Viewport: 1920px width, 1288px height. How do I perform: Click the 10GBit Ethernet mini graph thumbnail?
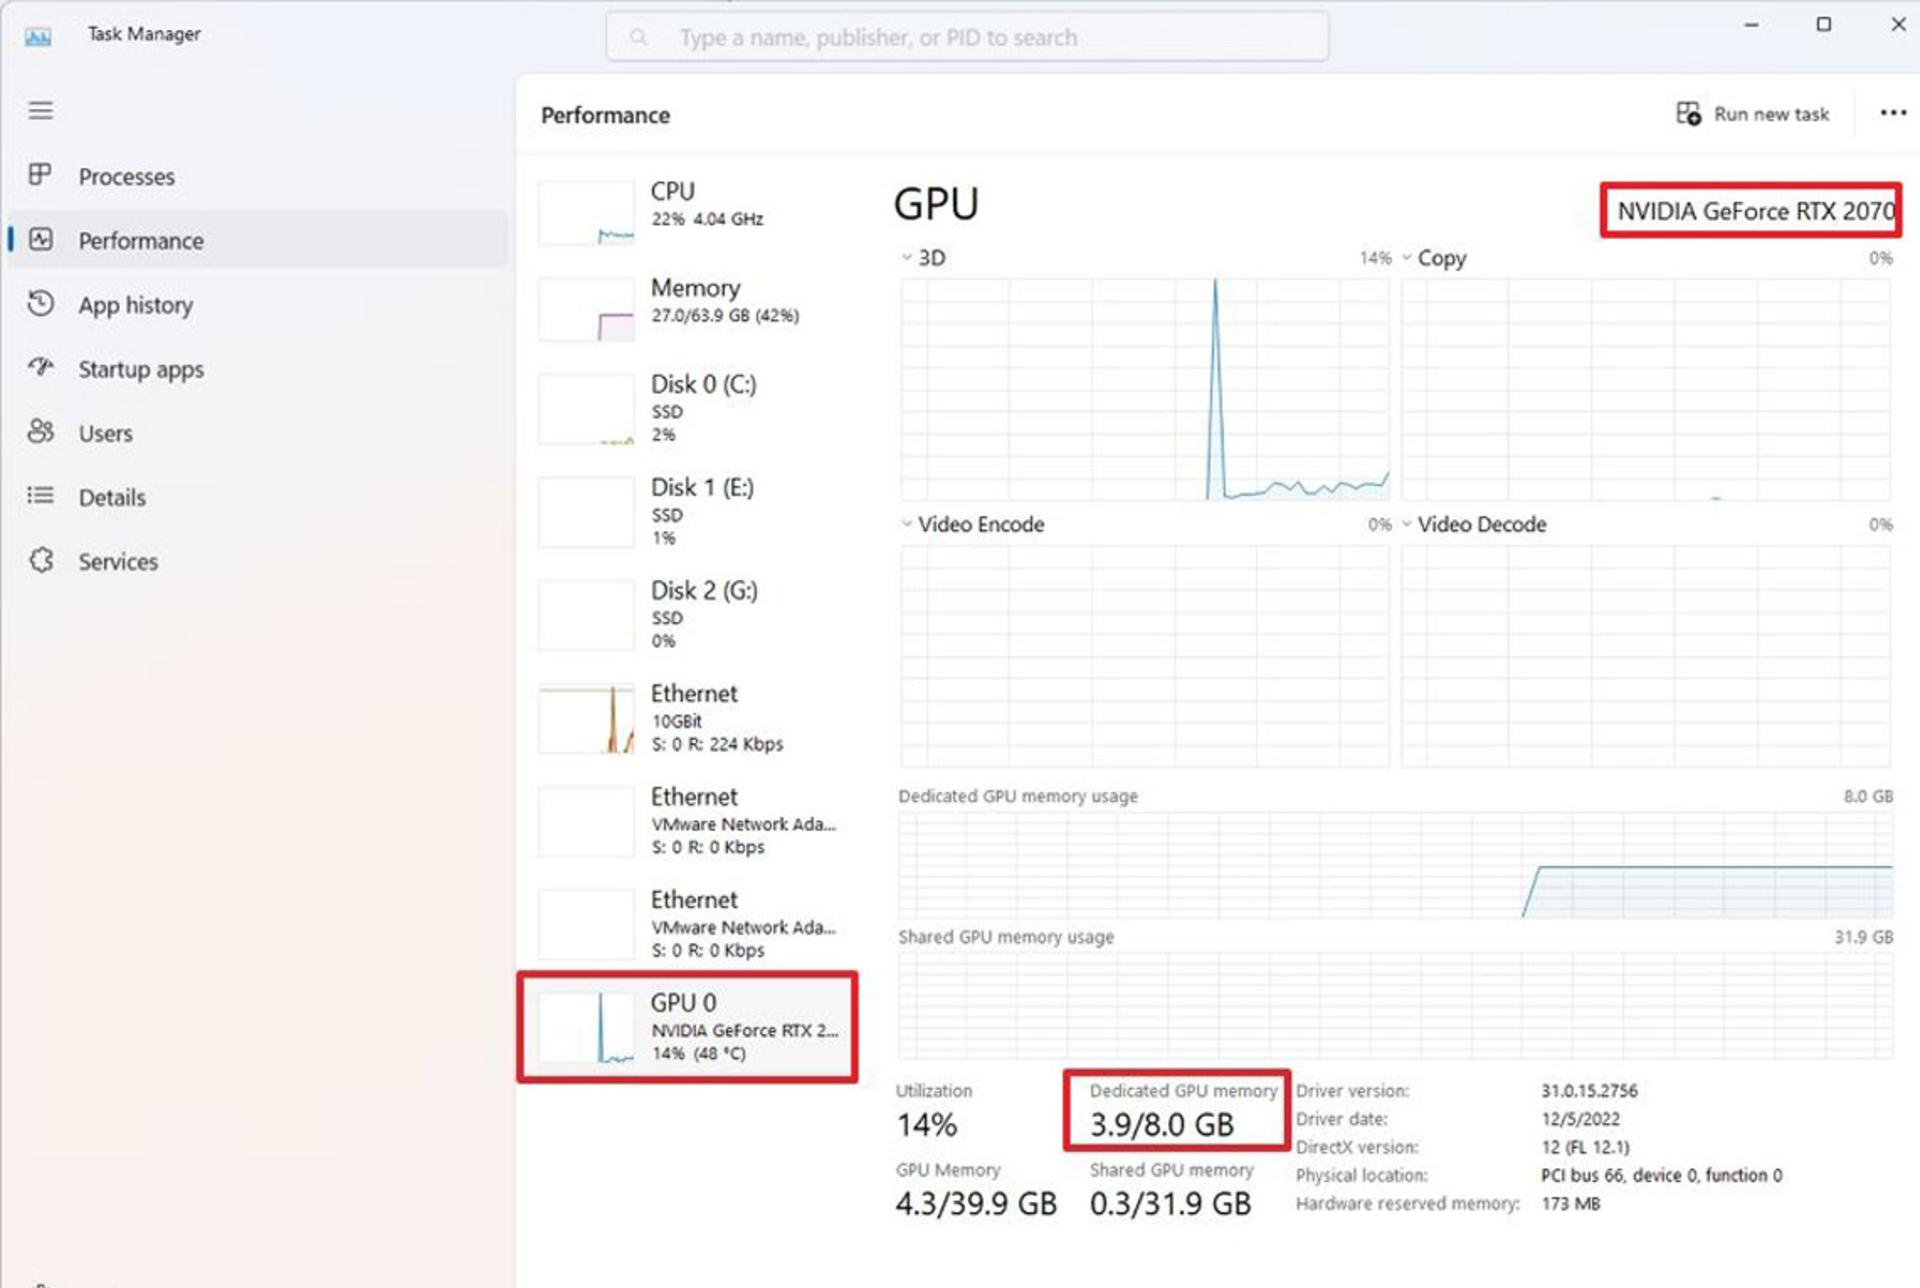tap(586, 718)
